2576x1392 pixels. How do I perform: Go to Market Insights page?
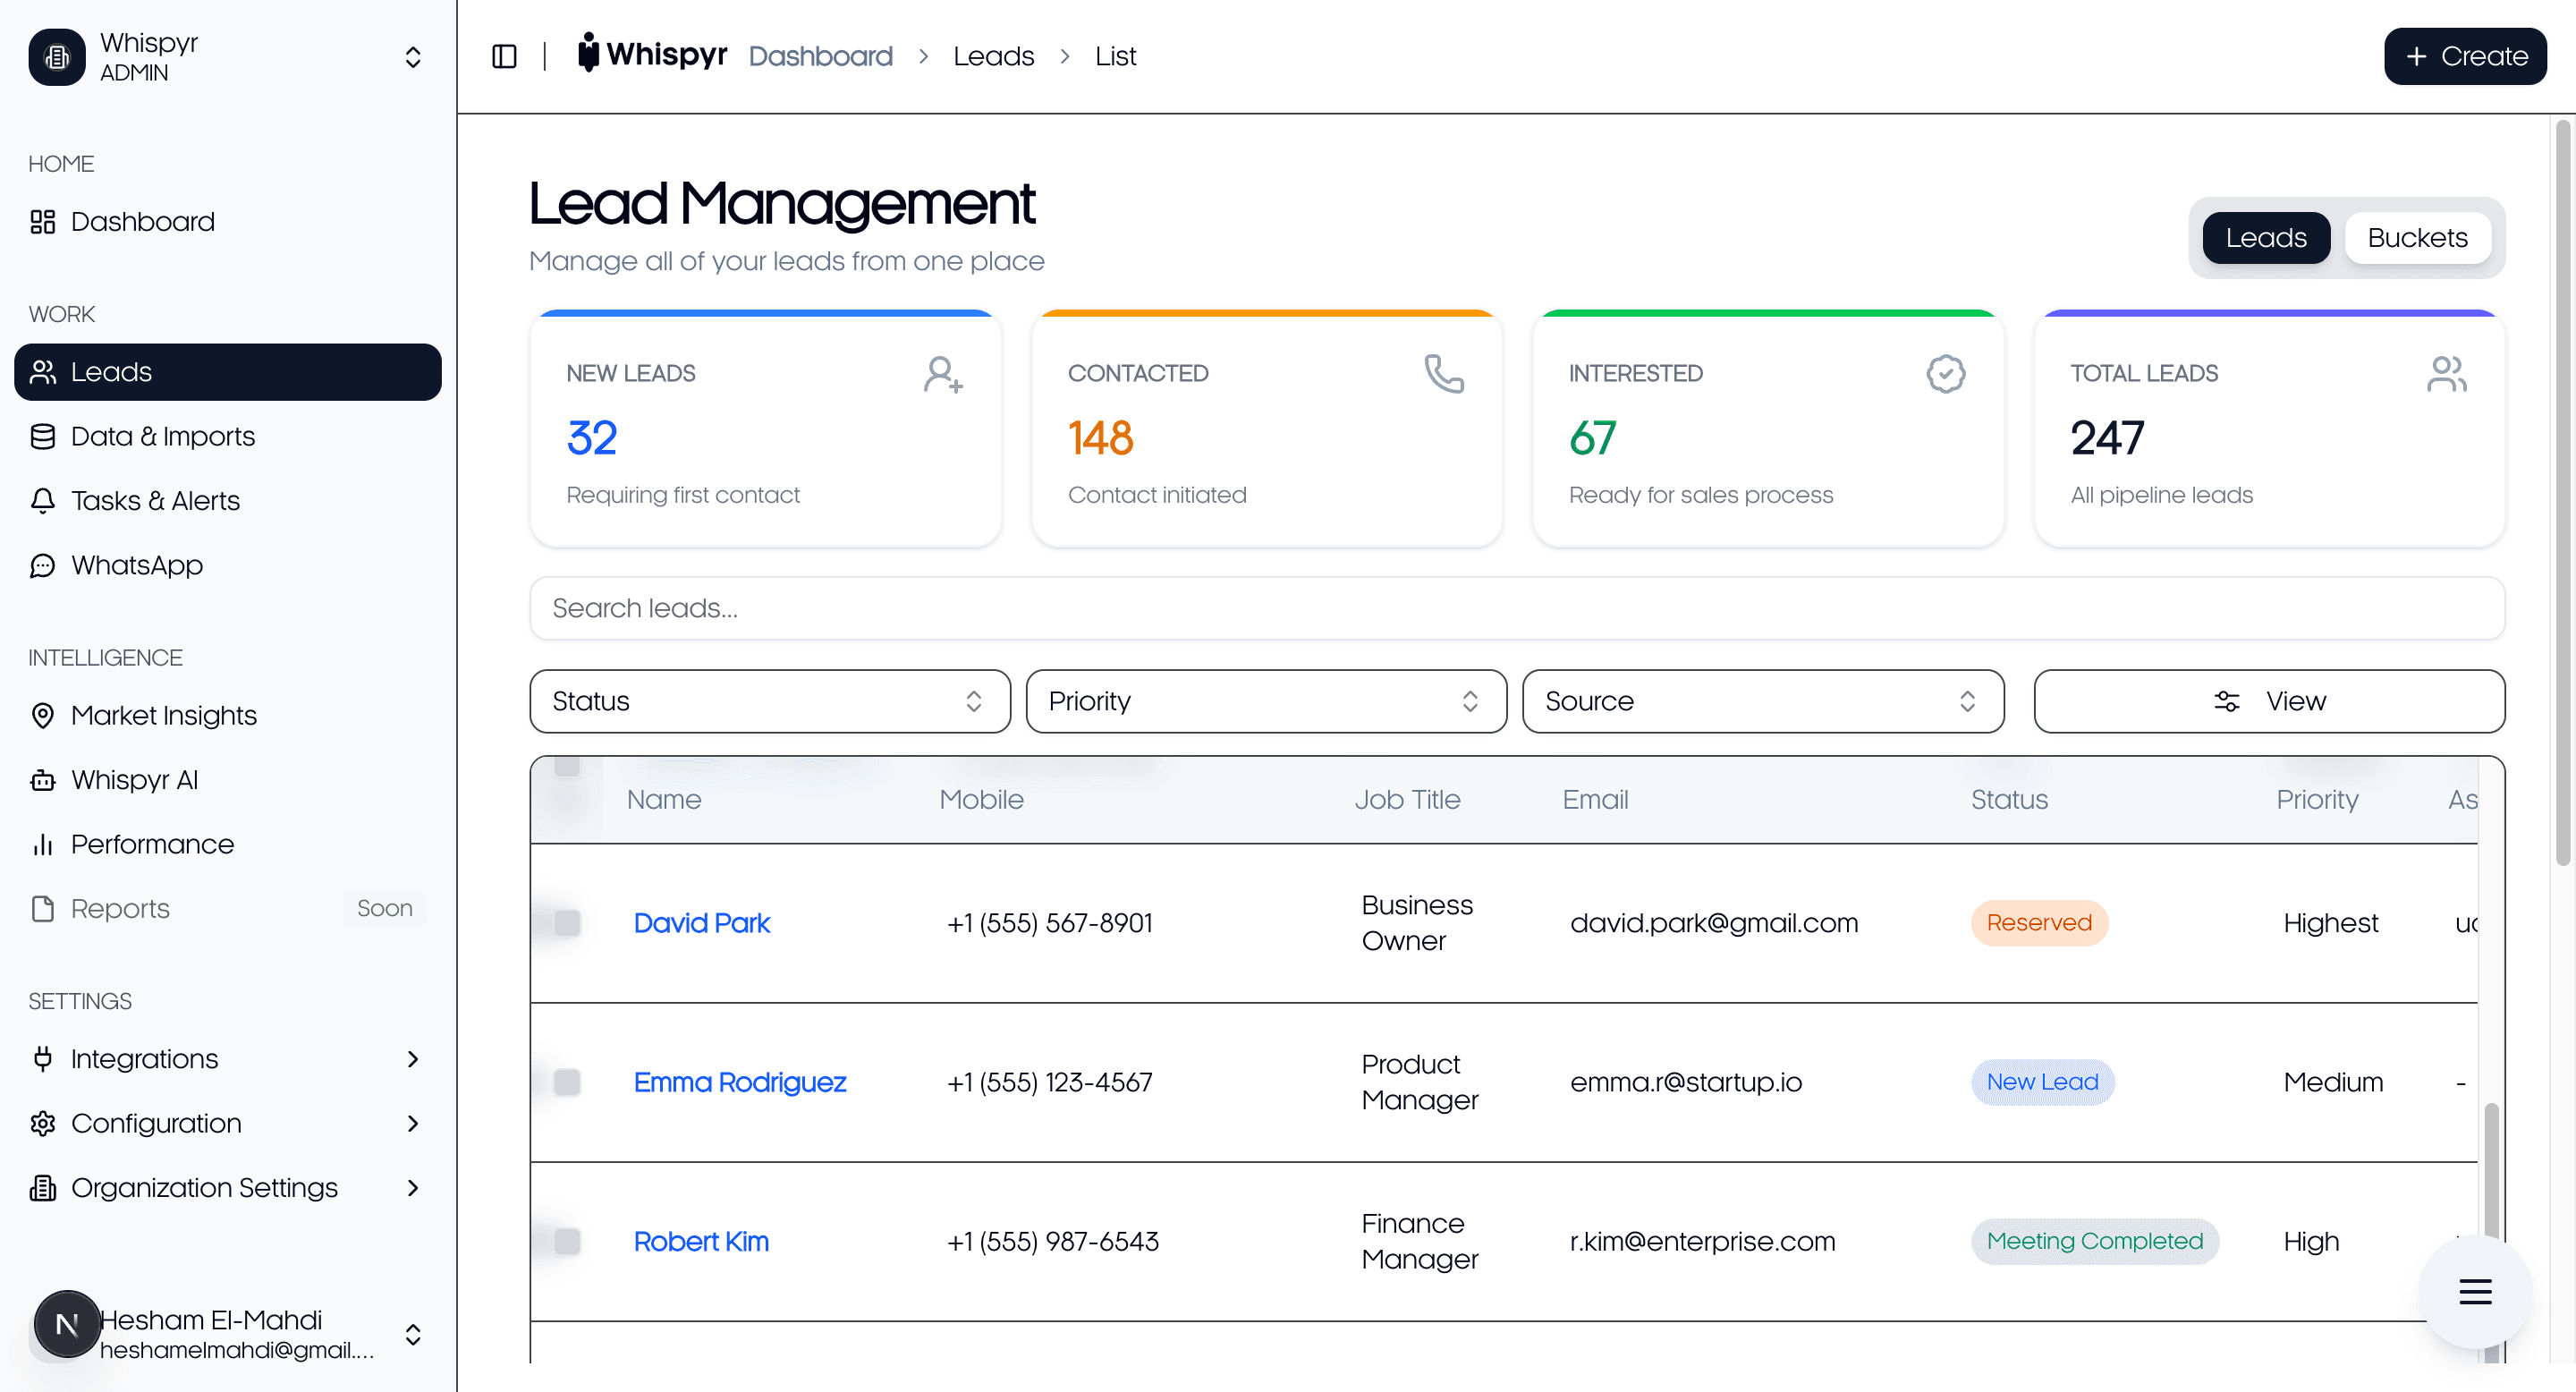coord(163,715)
